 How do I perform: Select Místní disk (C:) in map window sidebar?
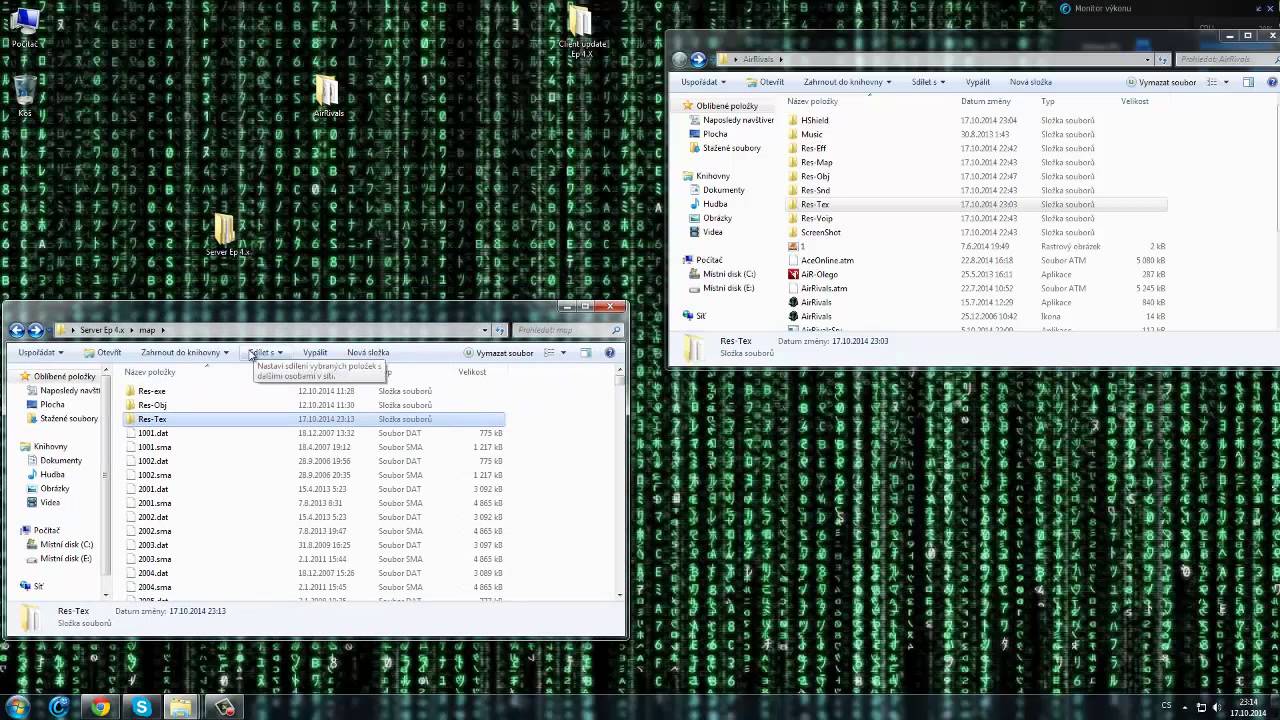click(59, 544)
